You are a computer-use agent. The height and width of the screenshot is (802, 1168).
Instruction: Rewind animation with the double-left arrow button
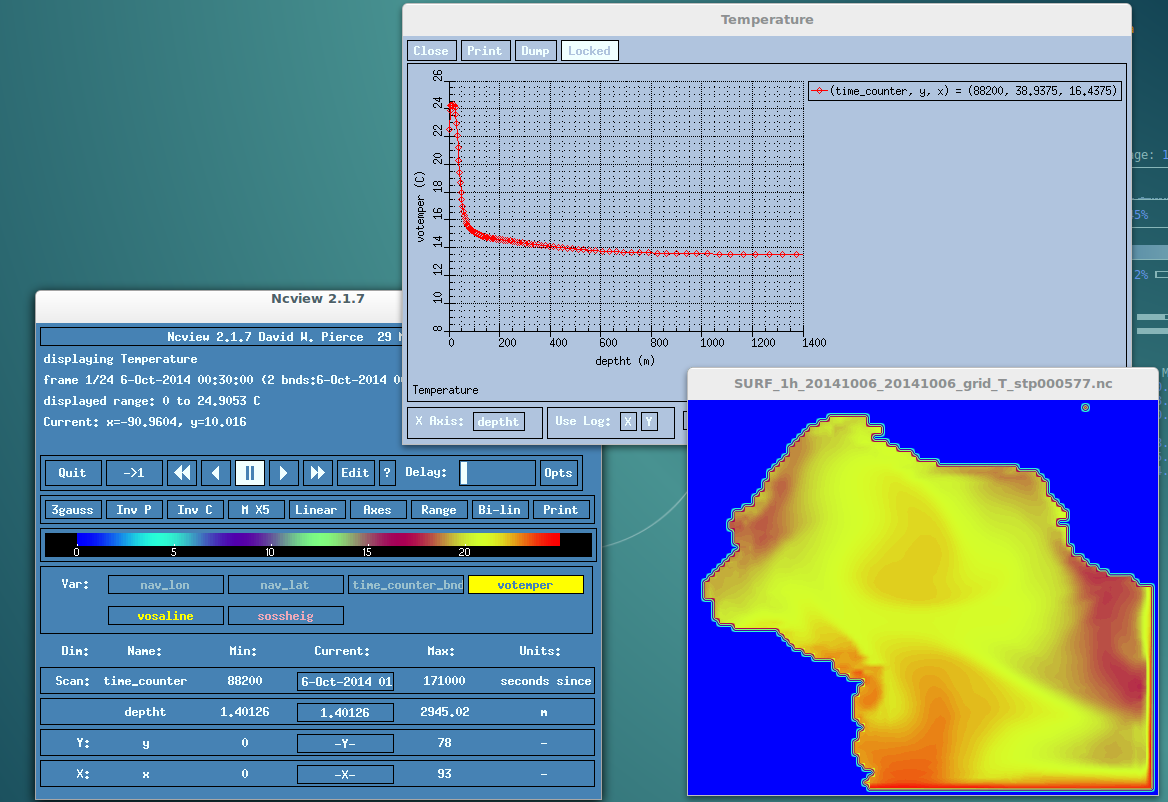click(182, 473)
